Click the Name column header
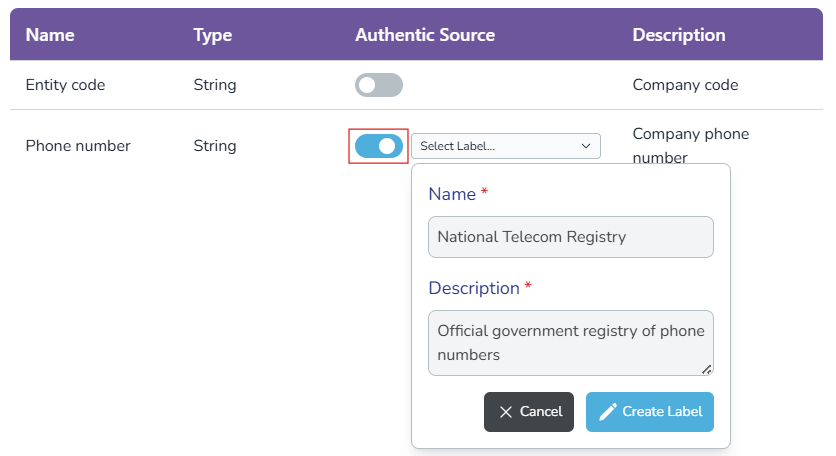The image size is (836, 456). tap(50, 34)
